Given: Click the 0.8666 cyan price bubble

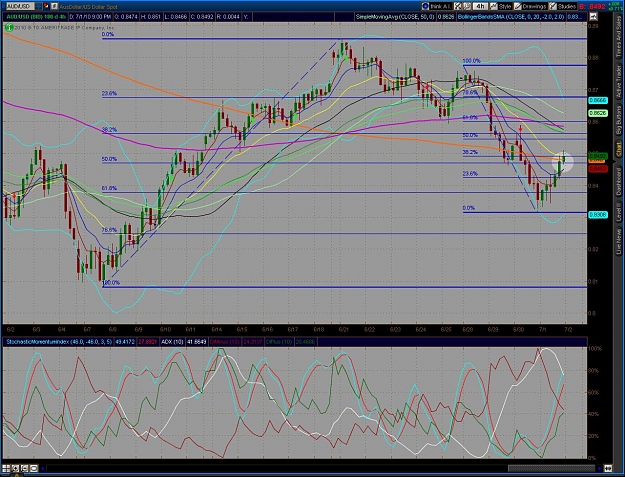Looking at the screenshot, I should (x=598, y=100).
